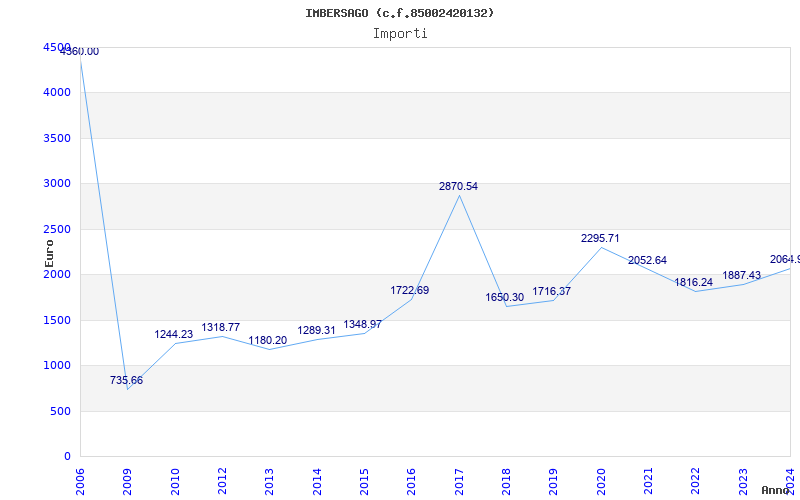The width and height of the screenshot is (800, 500).
Task: Click the x-axis year 2016
Action: coord(411,482)
